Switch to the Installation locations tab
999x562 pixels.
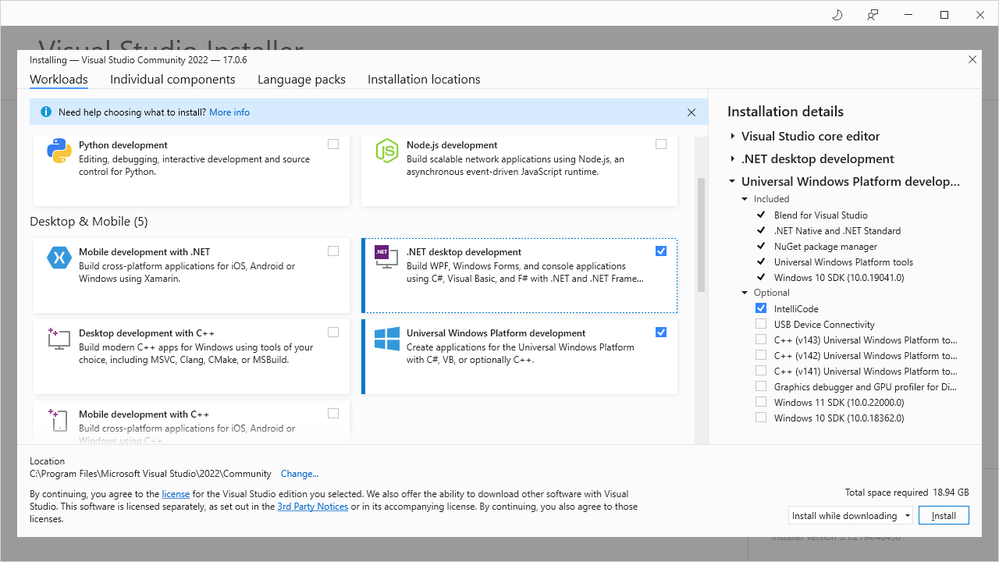(x=424, y=80)
